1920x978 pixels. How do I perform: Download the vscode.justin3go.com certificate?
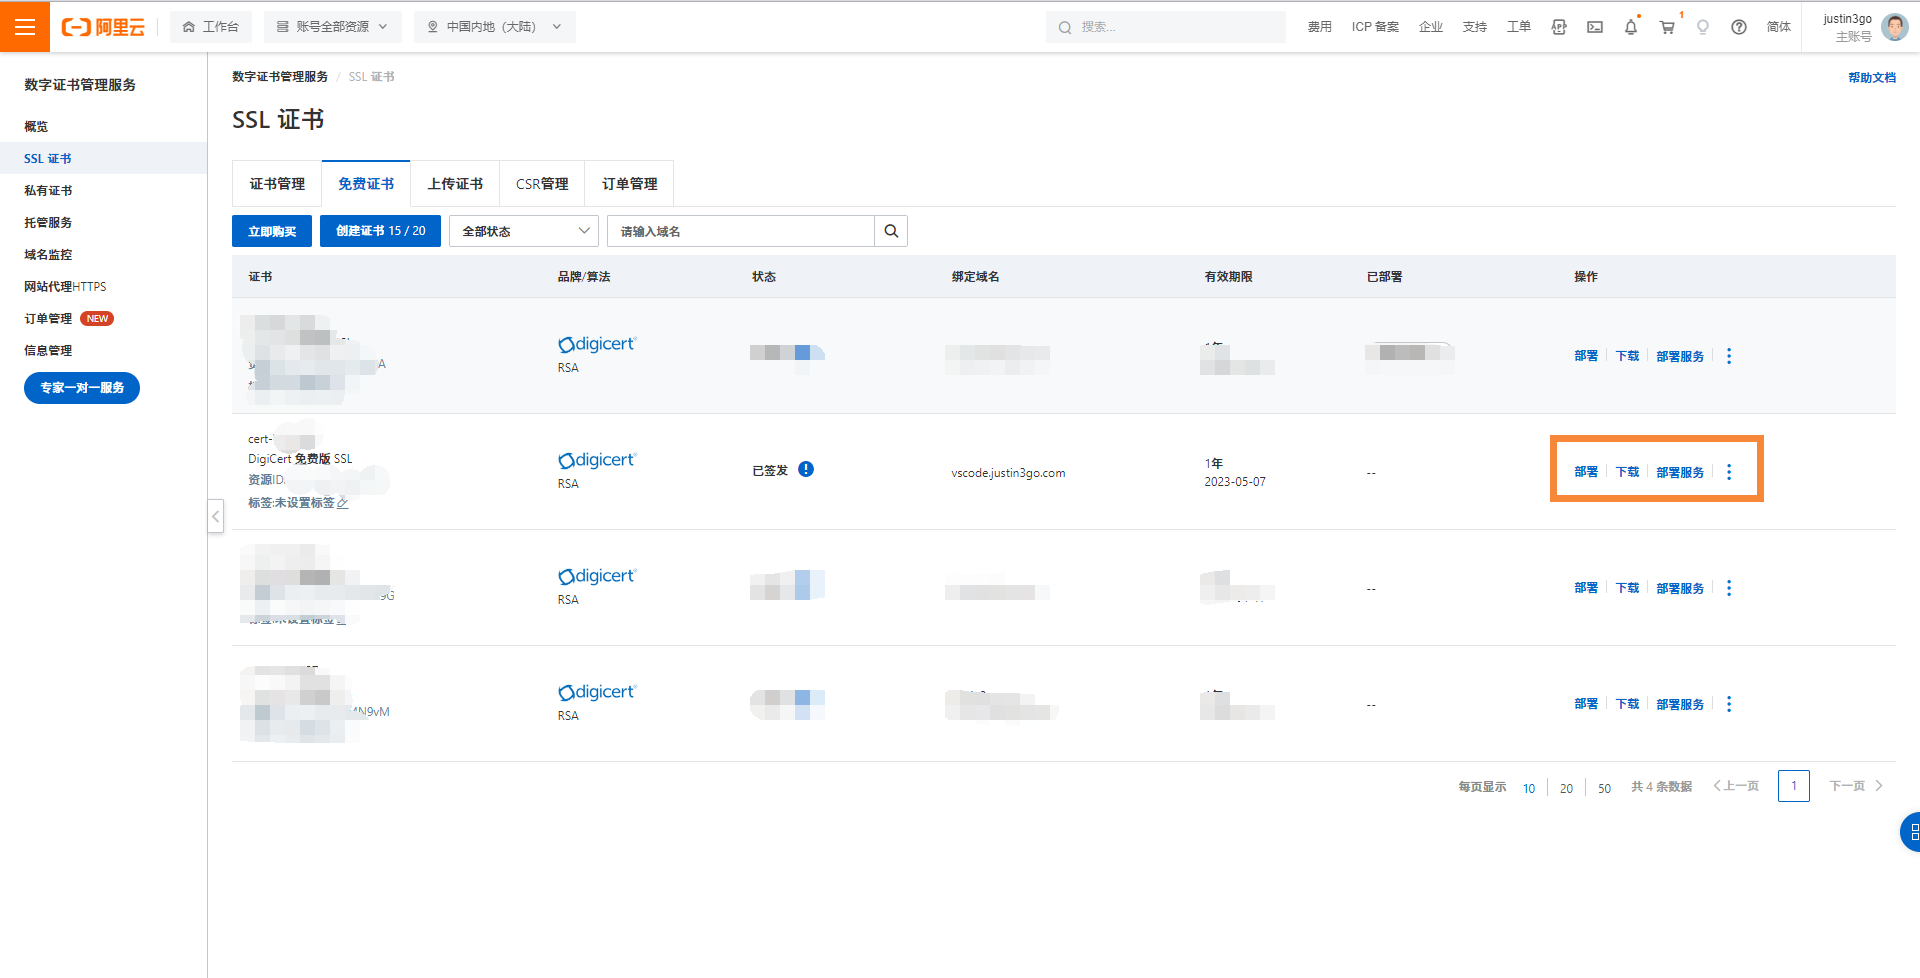pyautogui.click(x=1626, y=471)
